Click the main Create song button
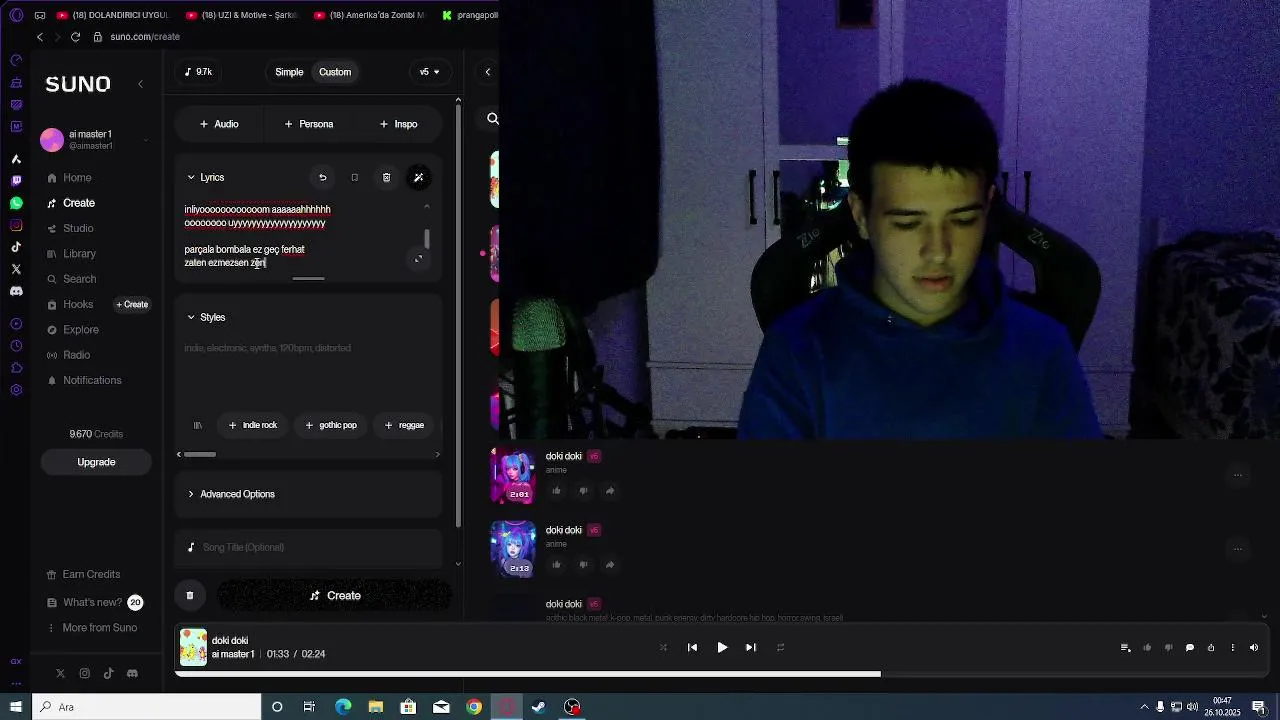Screen dimensions: 1280x720 coord(334,595)
